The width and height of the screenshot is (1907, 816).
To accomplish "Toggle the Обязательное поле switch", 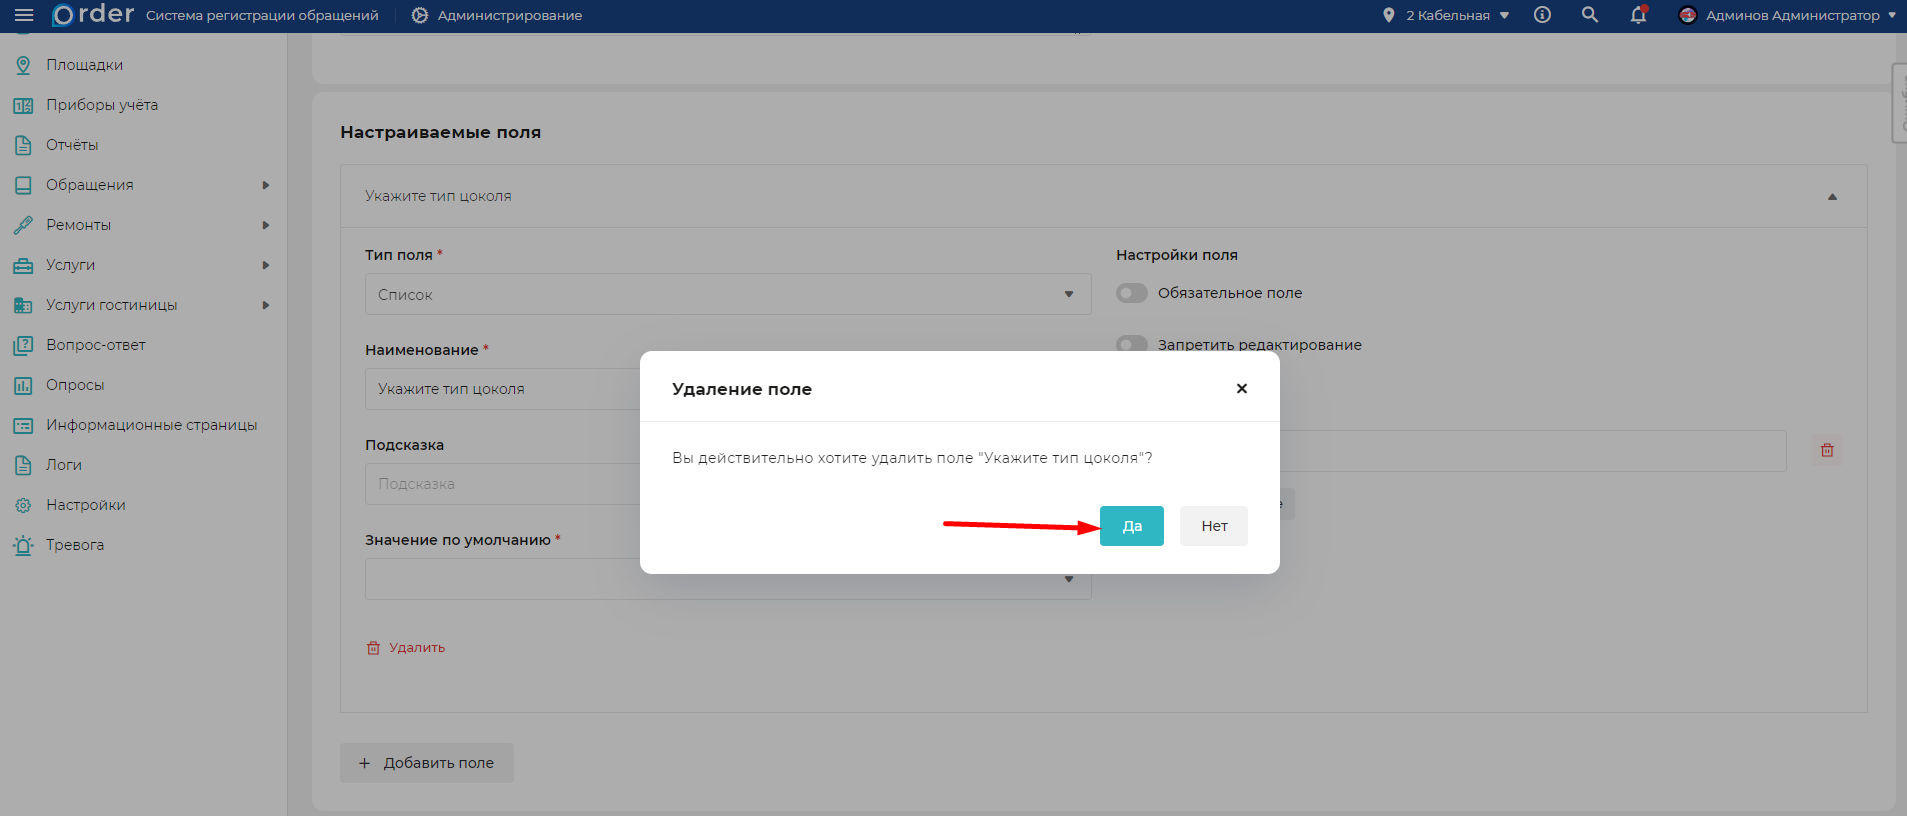I will point(1131,293).
